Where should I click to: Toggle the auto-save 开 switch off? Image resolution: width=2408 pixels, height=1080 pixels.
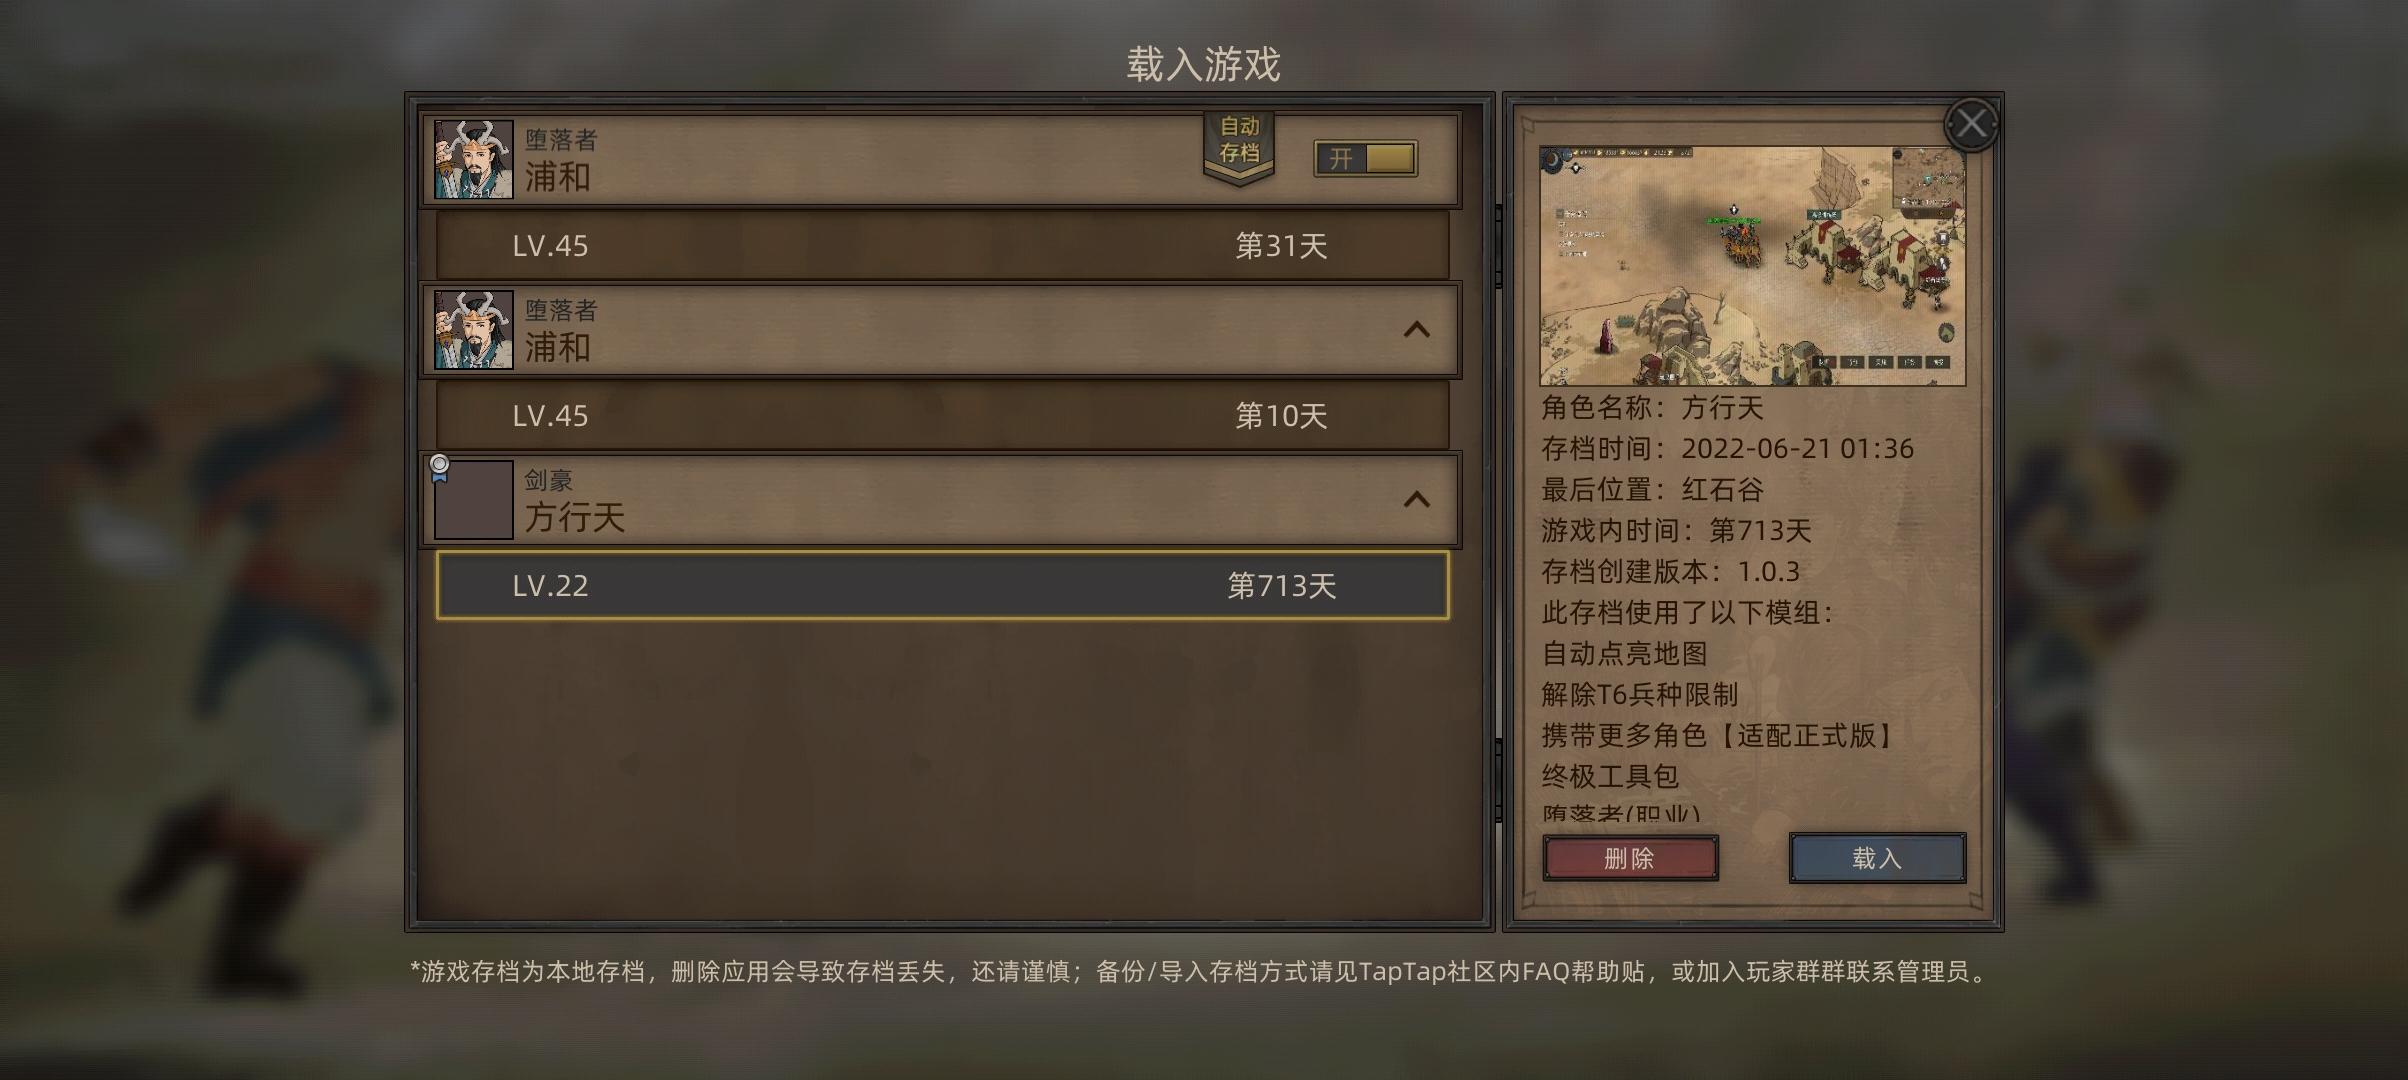coord(1365,158)
